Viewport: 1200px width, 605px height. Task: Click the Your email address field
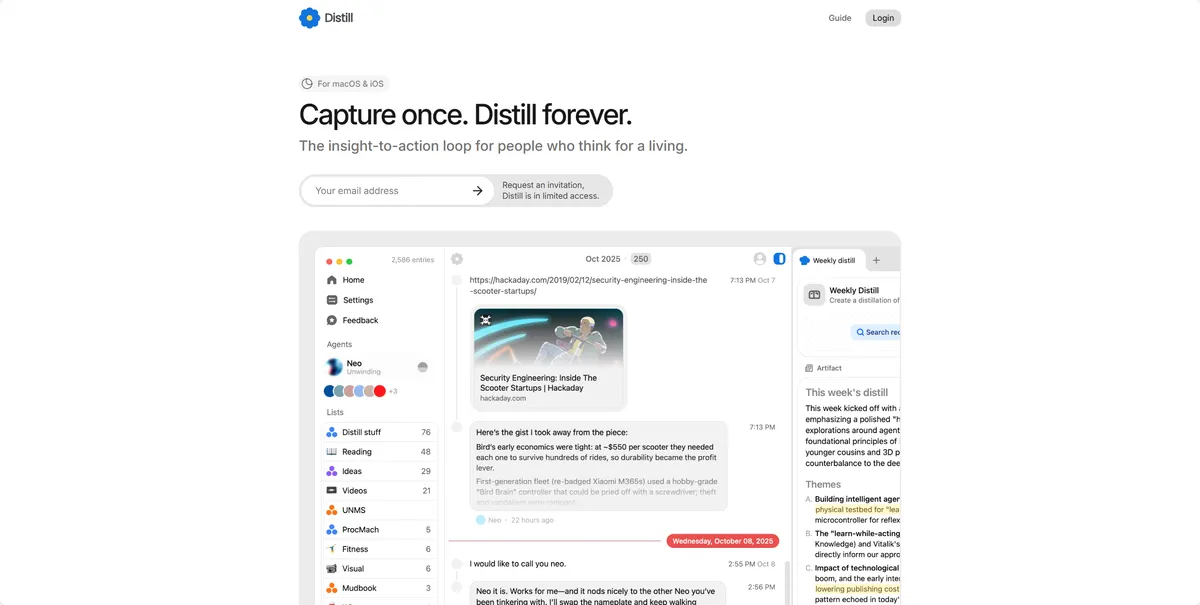(390, 191)
